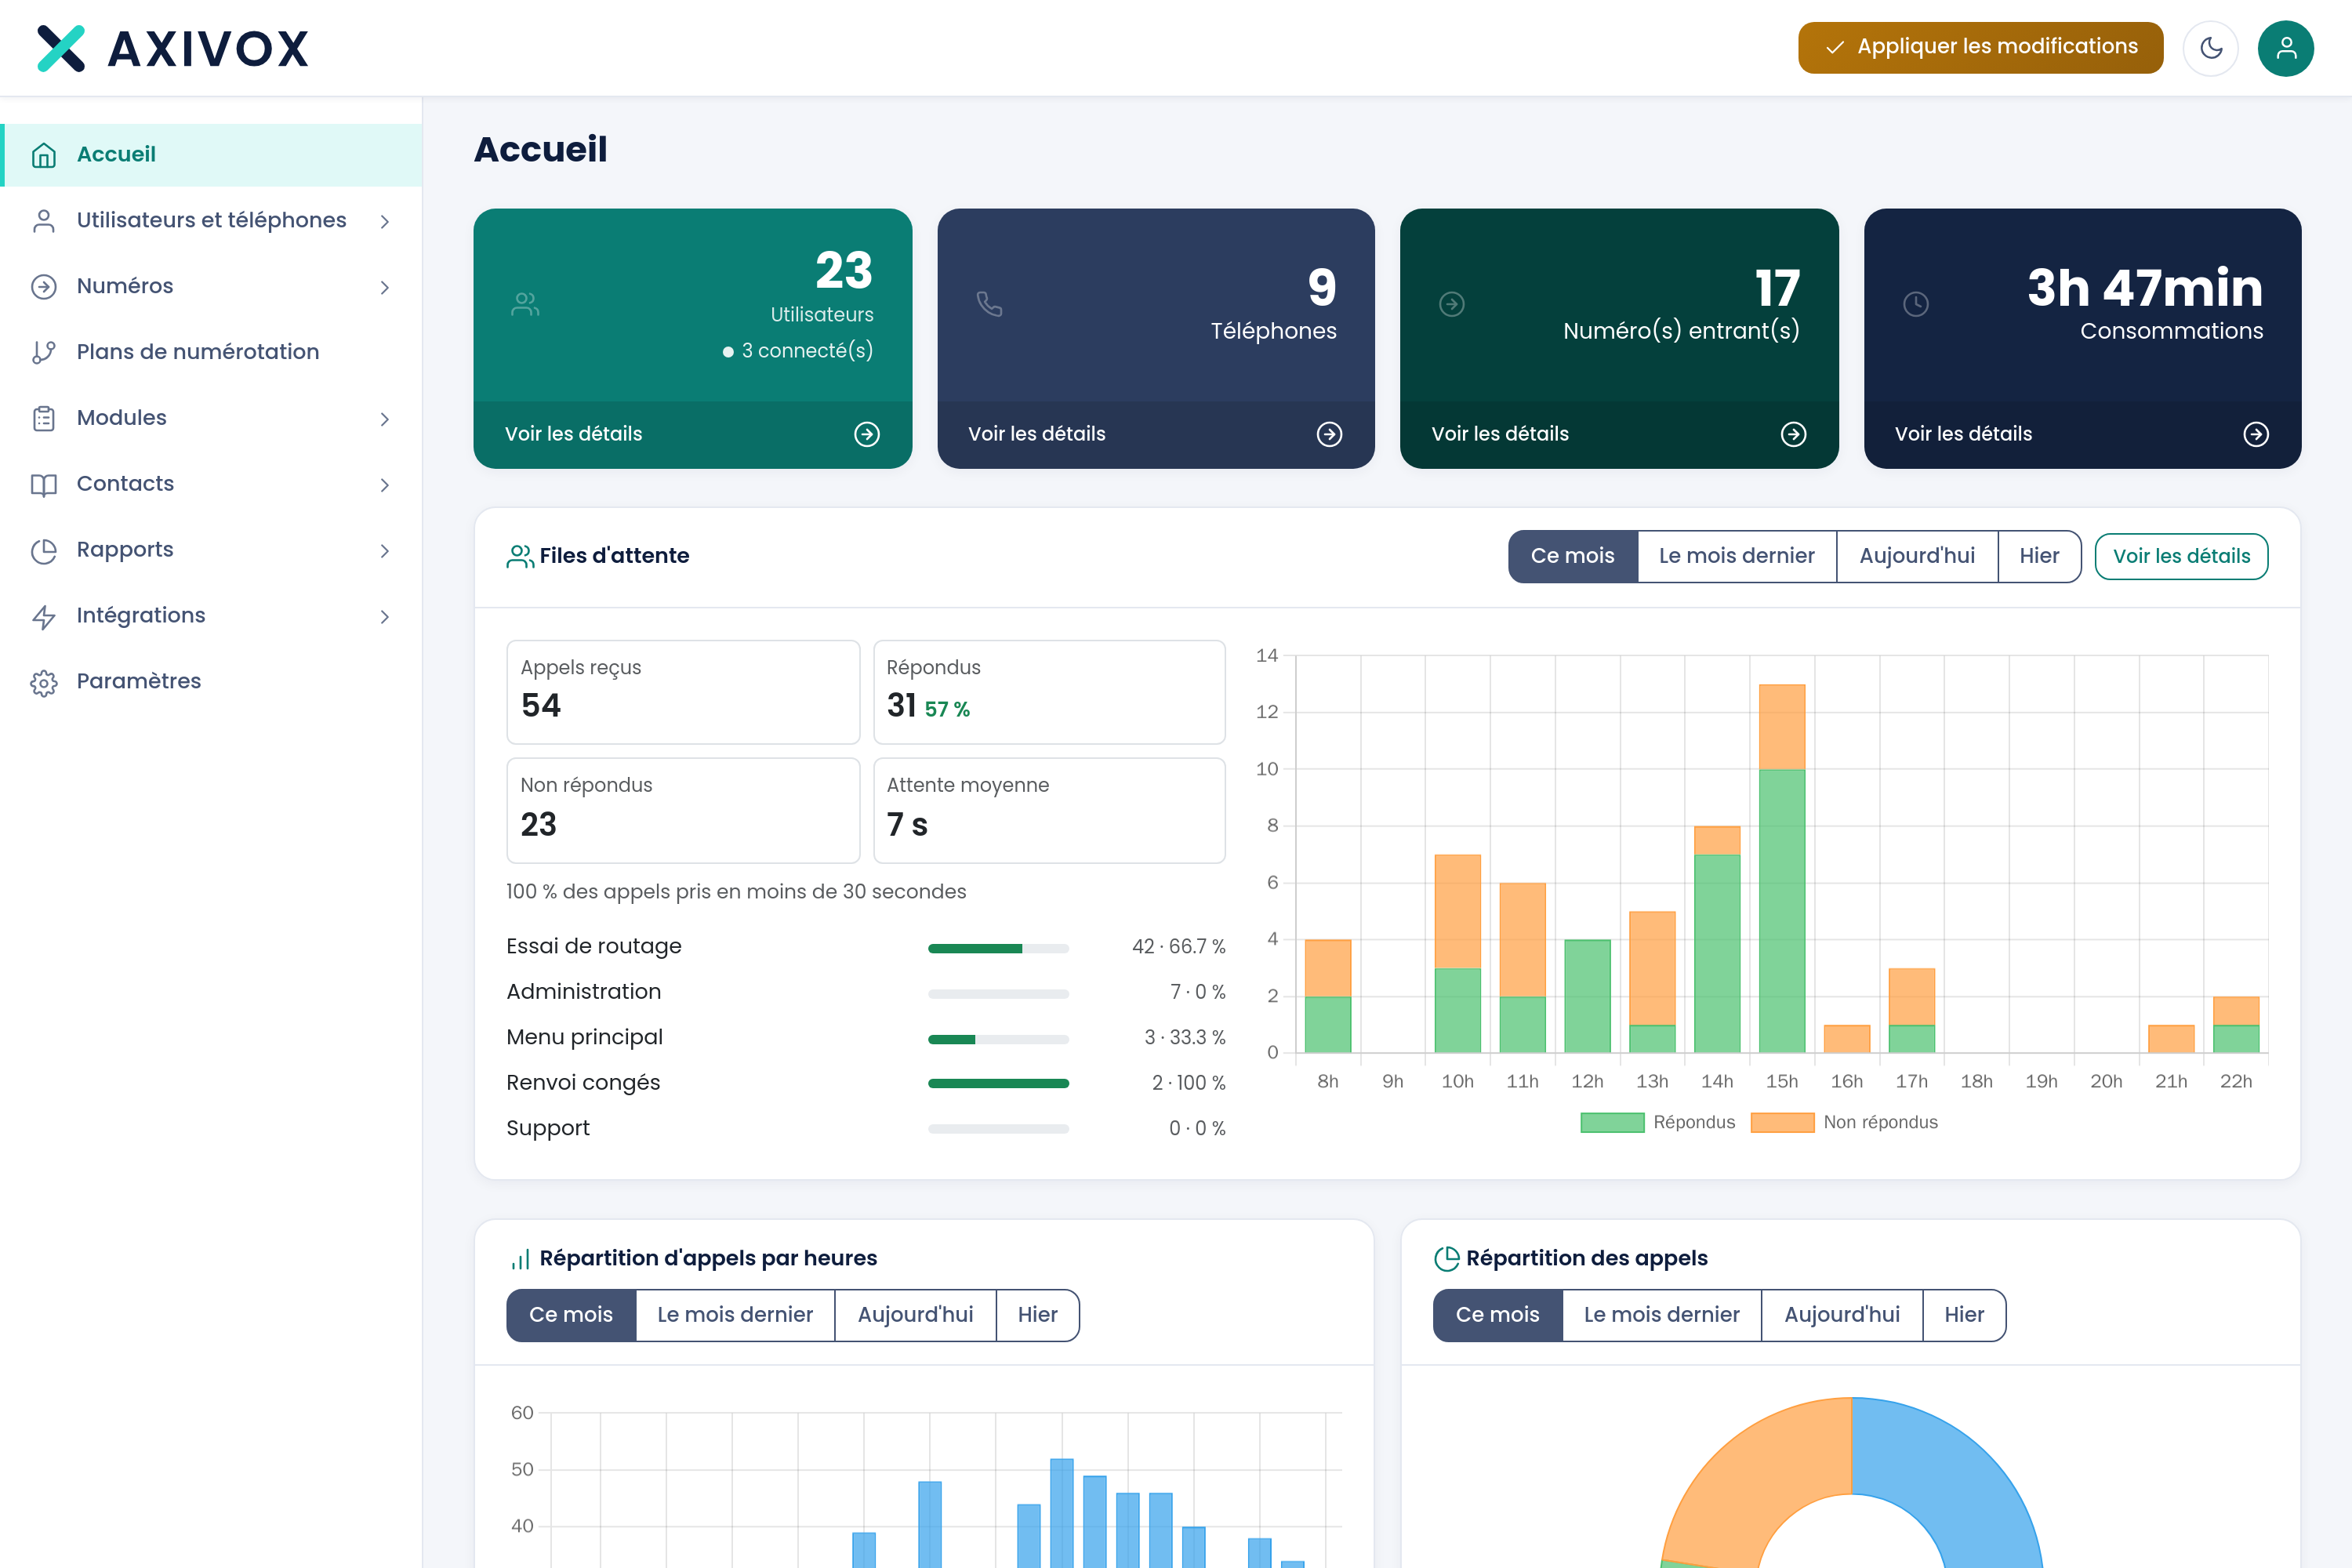Select Hier in Répartition des appels
Screen dimensions: 2352x1568
[x=1964, y=1315]
